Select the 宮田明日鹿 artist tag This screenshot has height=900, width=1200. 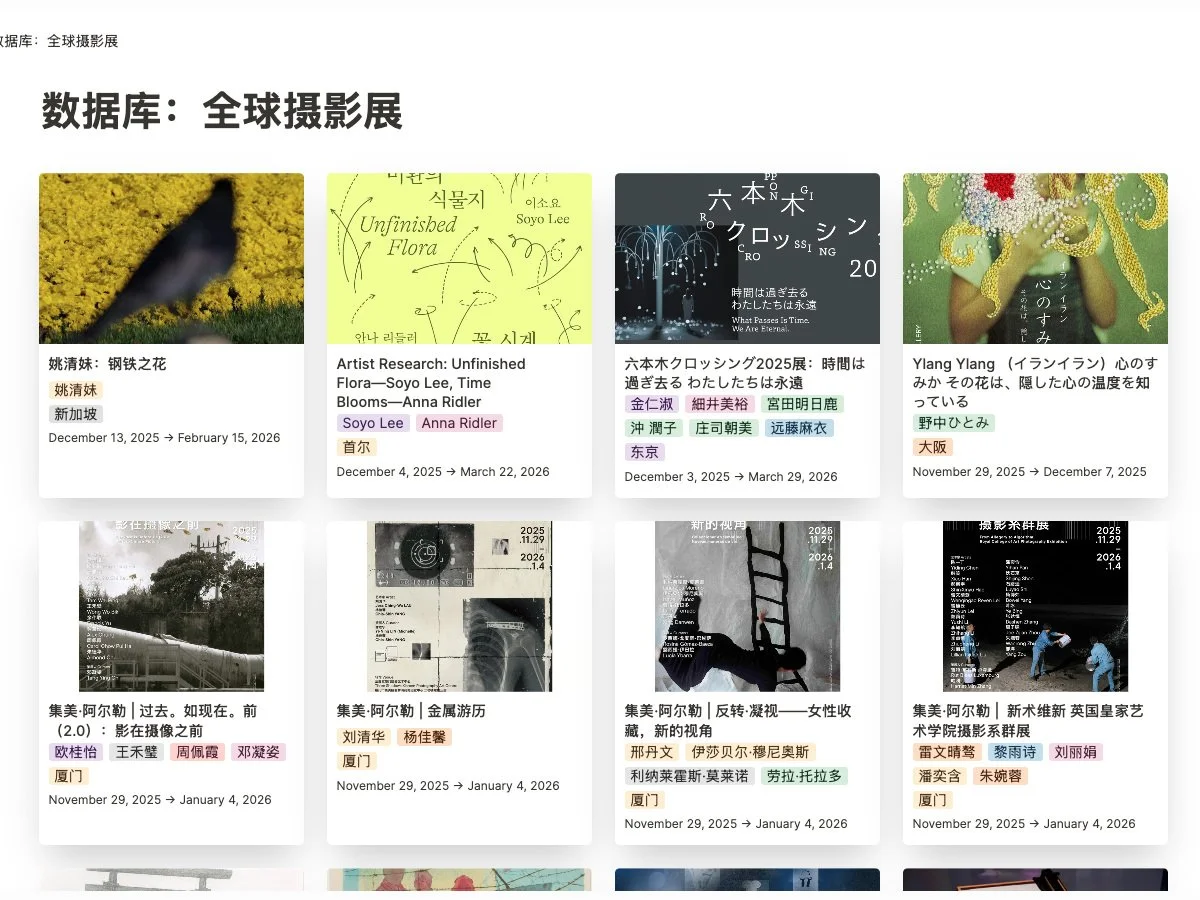[802, 405]
